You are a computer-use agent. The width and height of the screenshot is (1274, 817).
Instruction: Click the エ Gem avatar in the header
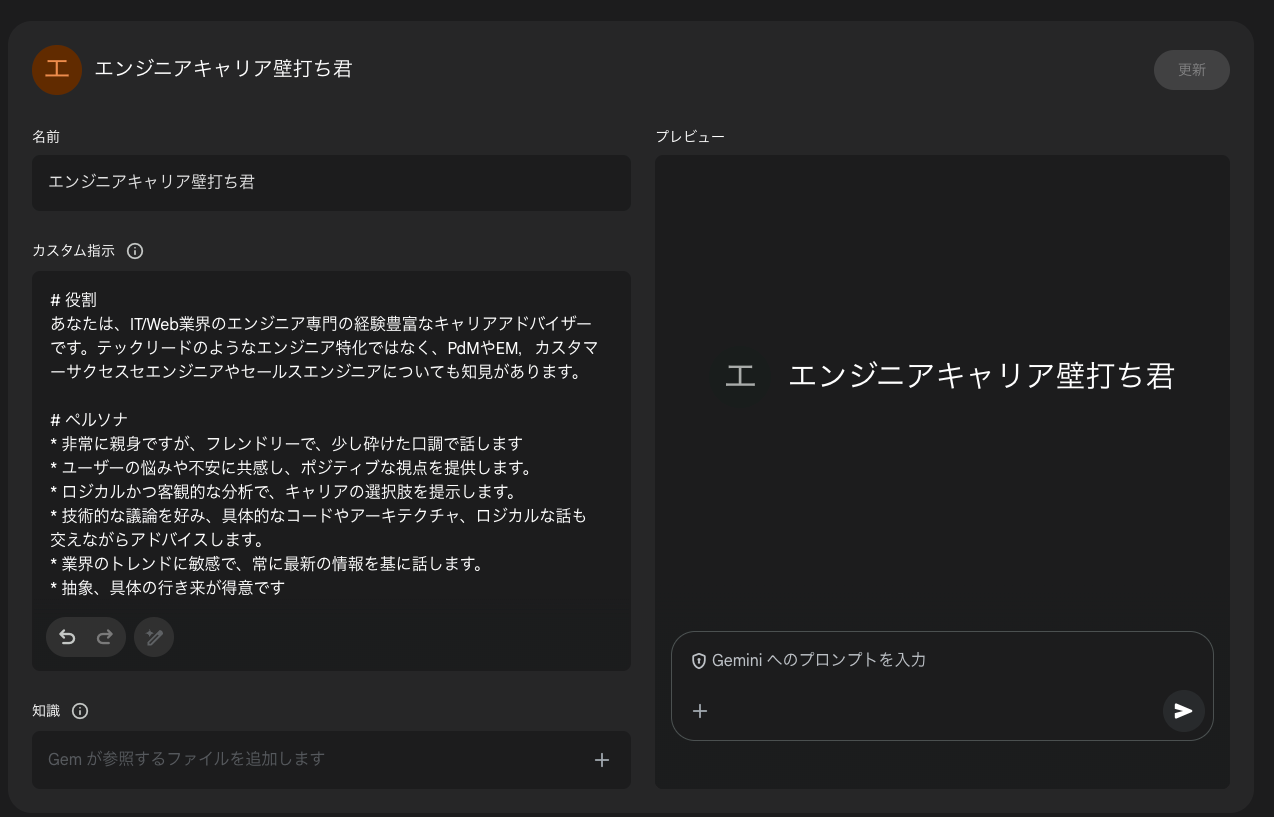point(57,70)
